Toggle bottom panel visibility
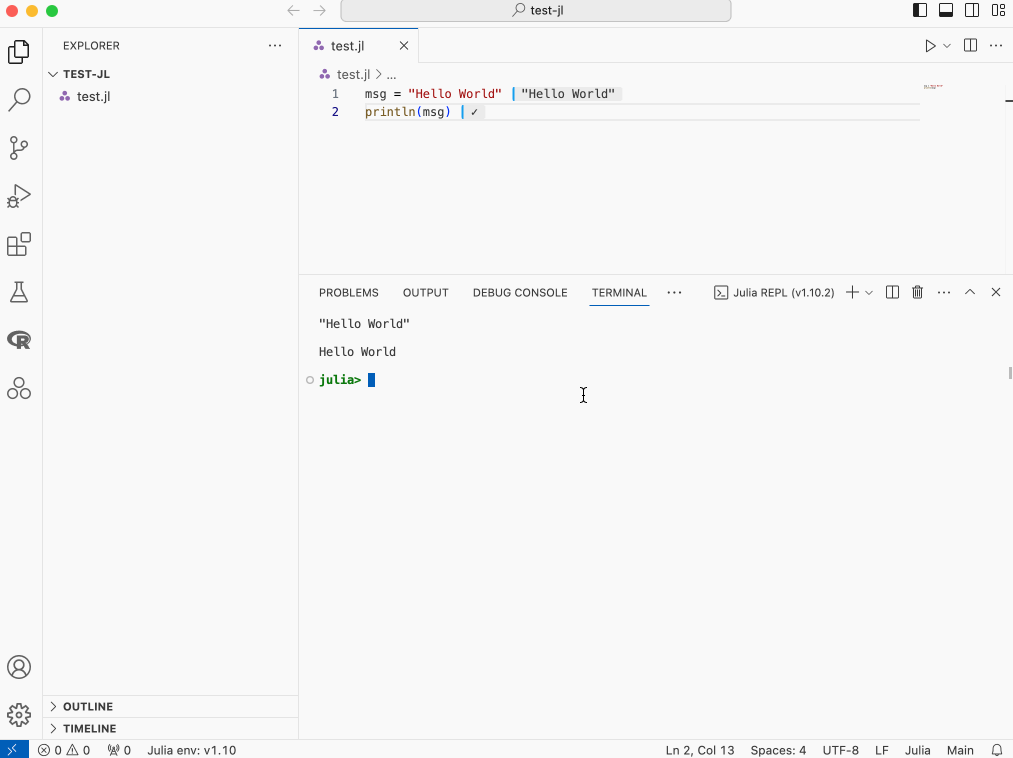Viewport: 1013px width, 758px height. 945,11
